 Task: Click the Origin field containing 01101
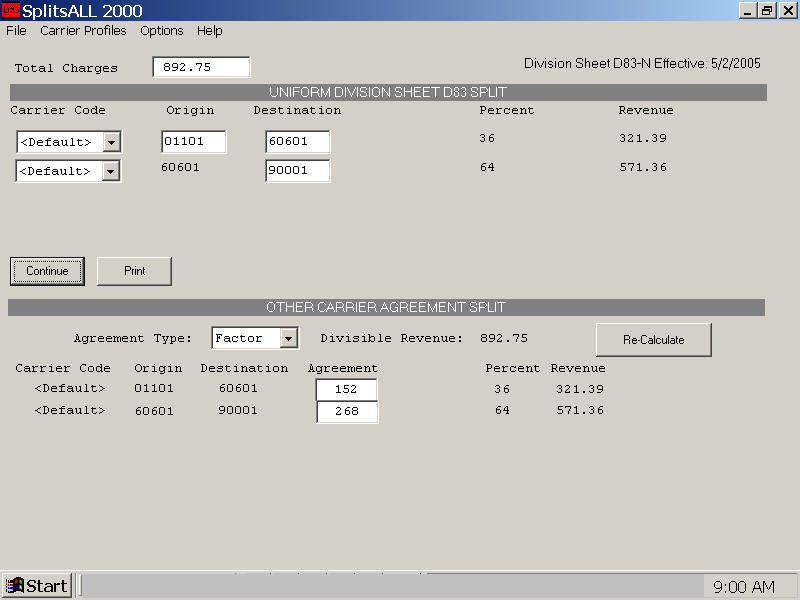pos(194,142)
